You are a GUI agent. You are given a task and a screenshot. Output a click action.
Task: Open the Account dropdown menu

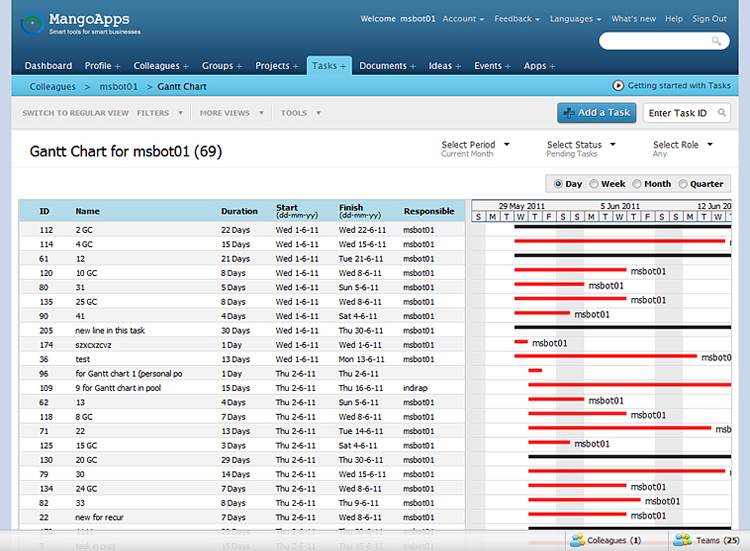click(463, 19)
